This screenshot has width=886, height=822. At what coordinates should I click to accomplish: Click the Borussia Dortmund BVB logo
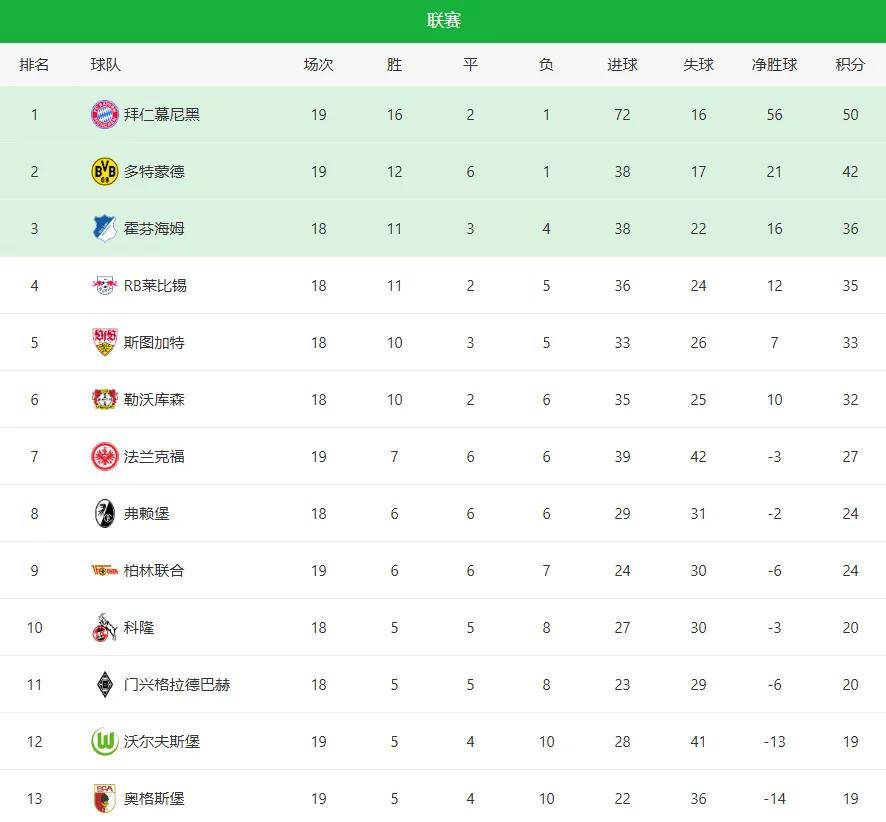[105, 171]
